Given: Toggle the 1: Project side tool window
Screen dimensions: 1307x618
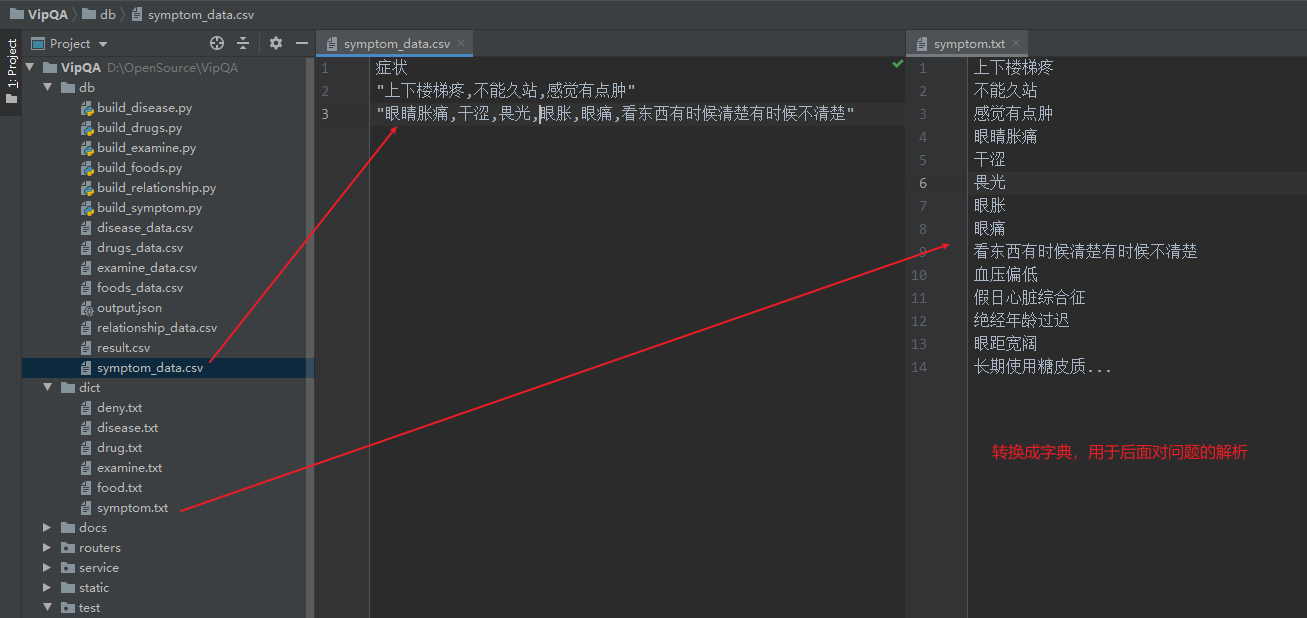Looking at the screenshot, I should click(x=11, y=72).
